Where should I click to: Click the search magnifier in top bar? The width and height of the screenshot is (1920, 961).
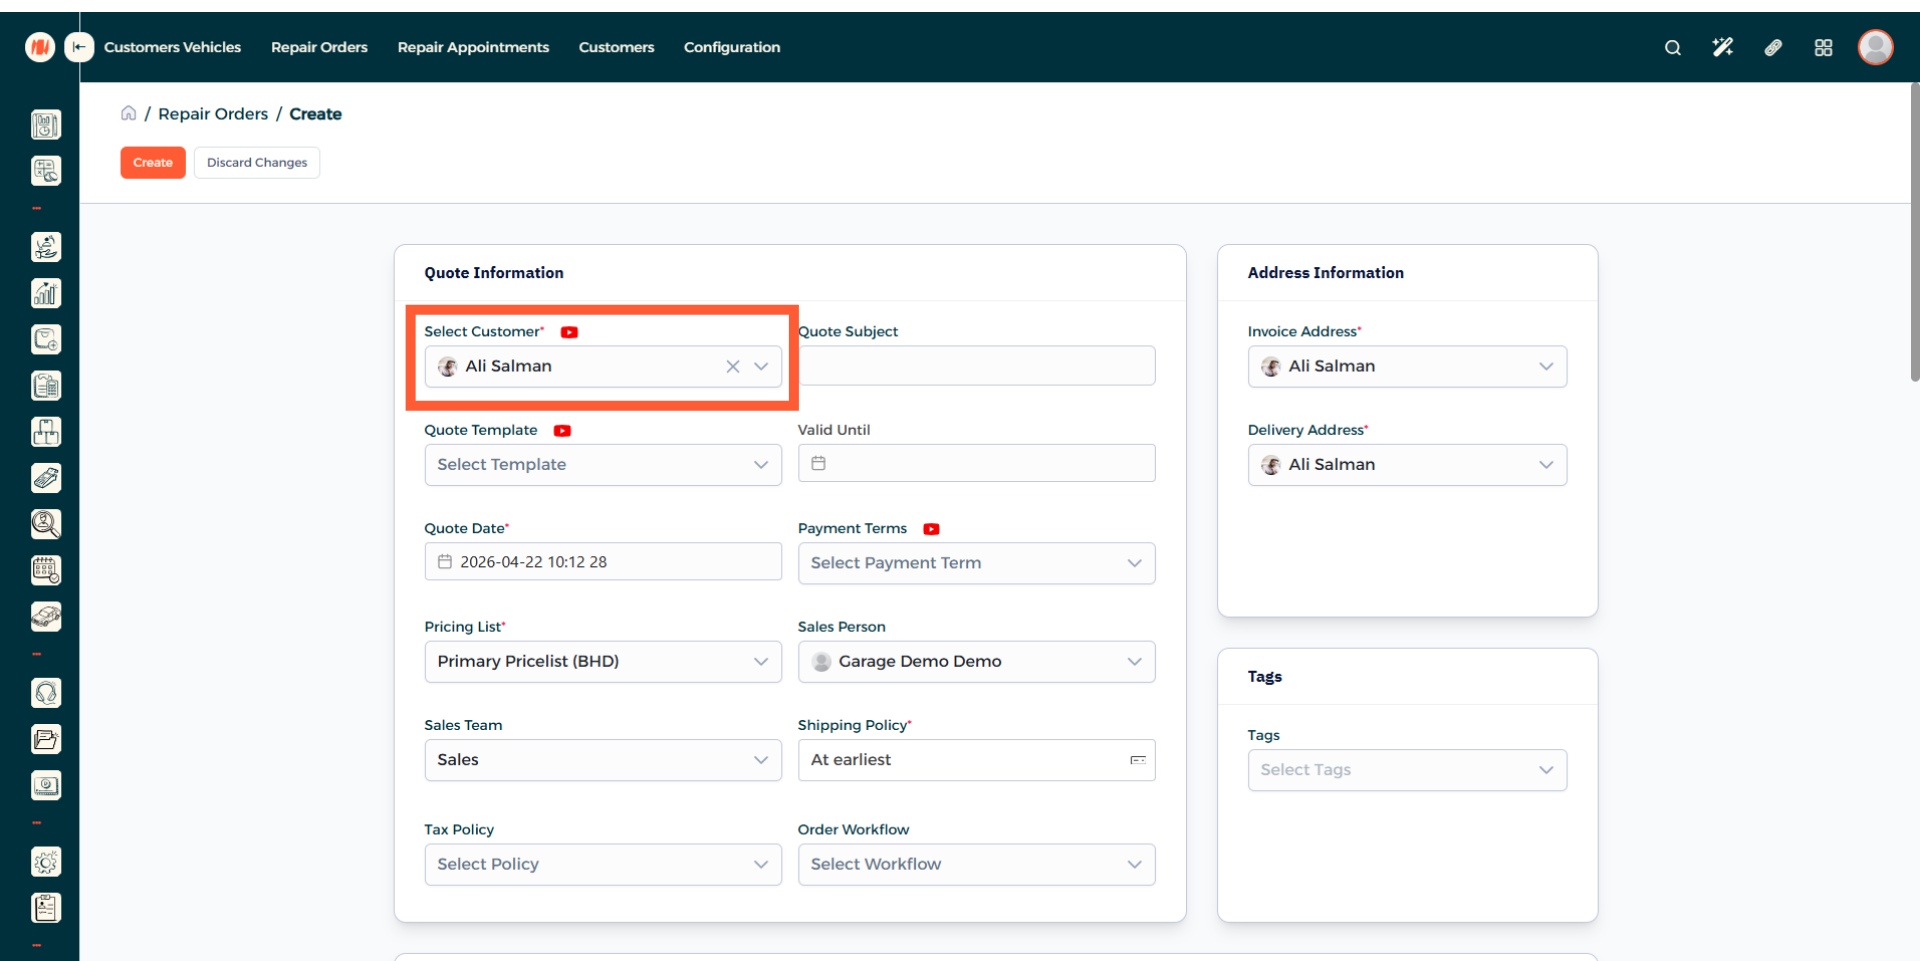1672,47
